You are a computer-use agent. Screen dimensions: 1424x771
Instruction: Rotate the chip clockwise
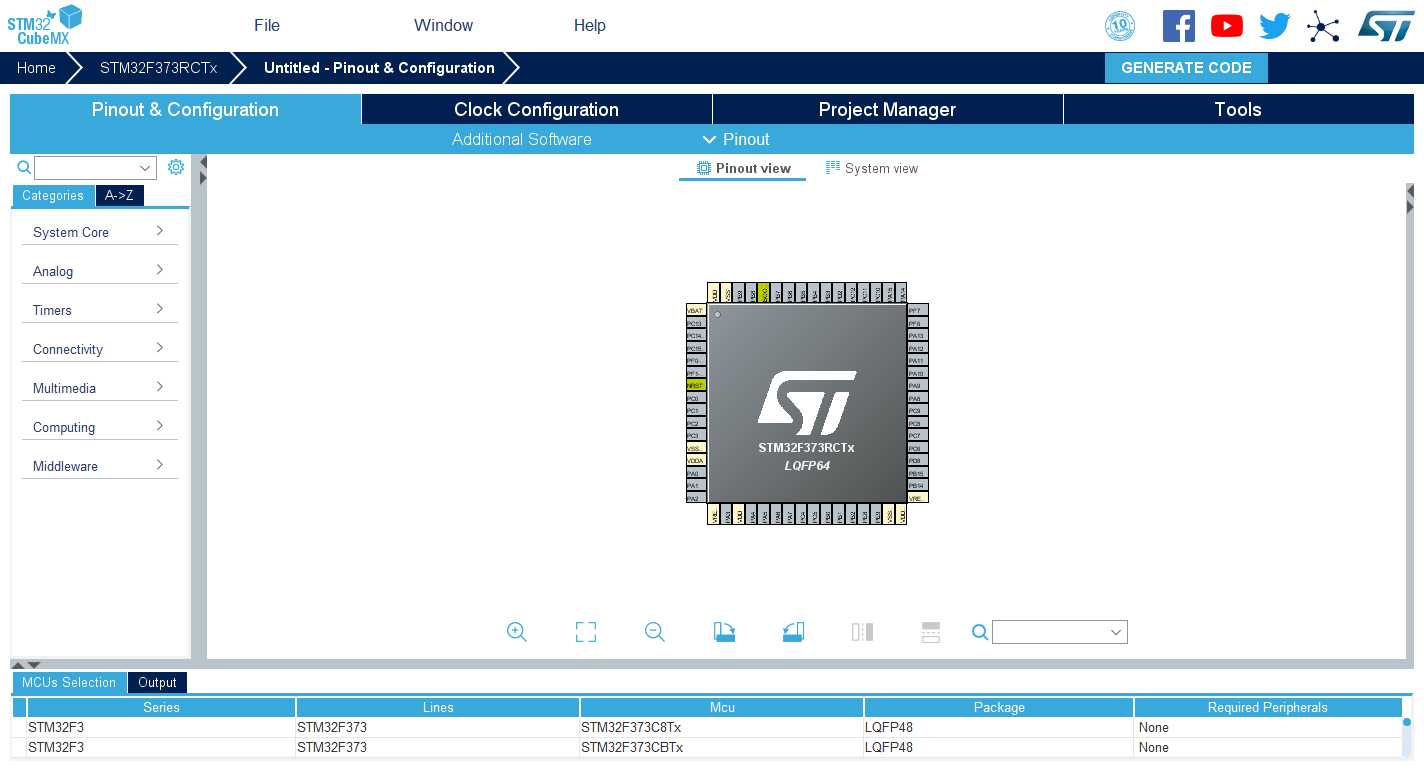[x=725, y=632]
